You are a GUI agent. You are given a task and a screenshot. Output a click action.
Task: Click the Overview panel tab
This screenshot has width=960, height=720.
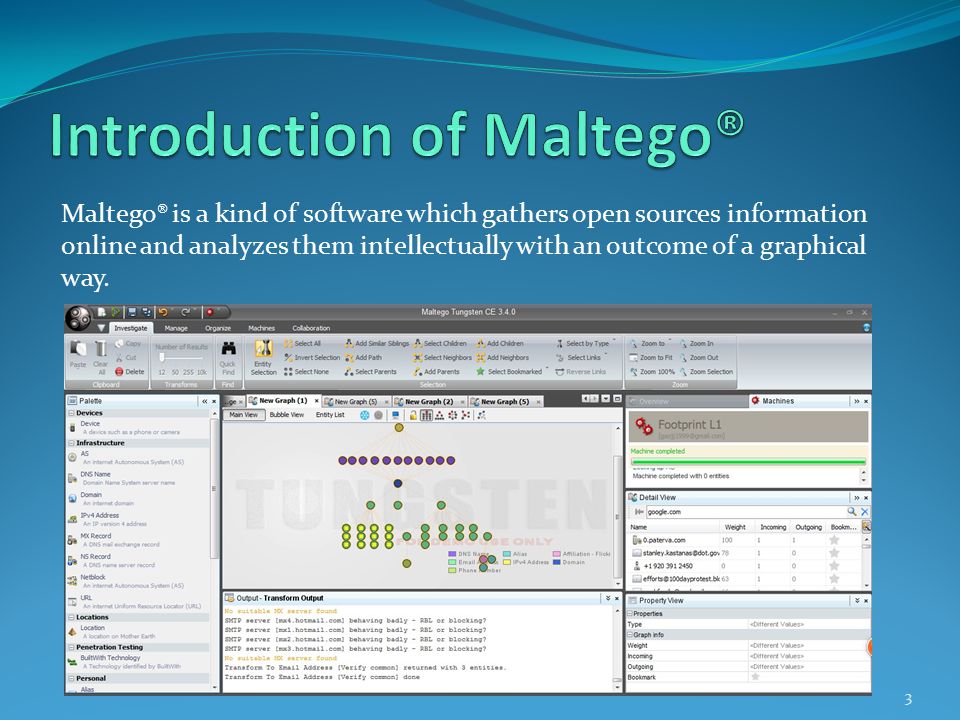pos(686,402)
